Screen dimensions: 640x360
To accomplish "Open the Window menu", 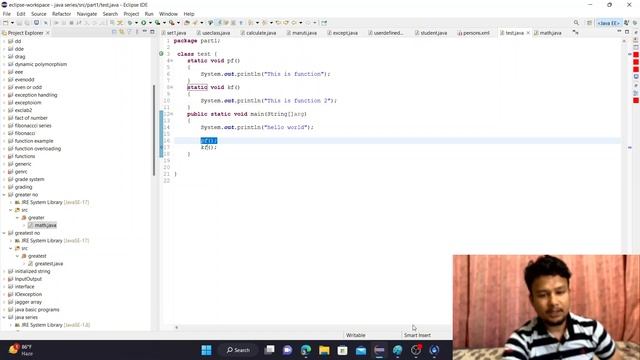I will pos(168,14).
